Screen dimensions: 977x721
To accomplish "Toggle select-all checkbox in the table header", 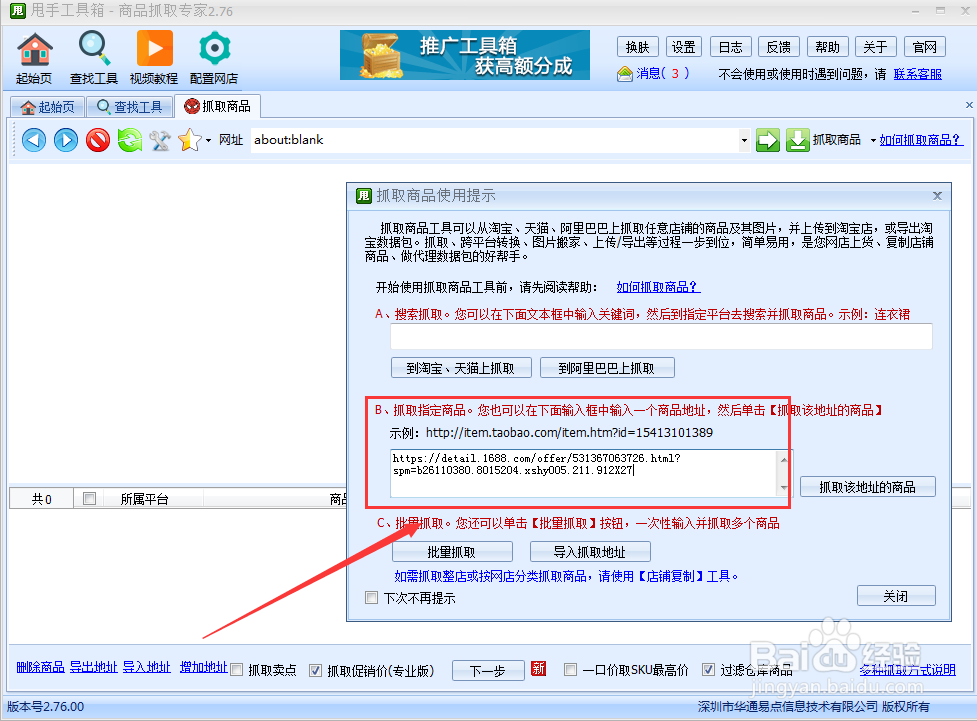I will coord(90,499).
